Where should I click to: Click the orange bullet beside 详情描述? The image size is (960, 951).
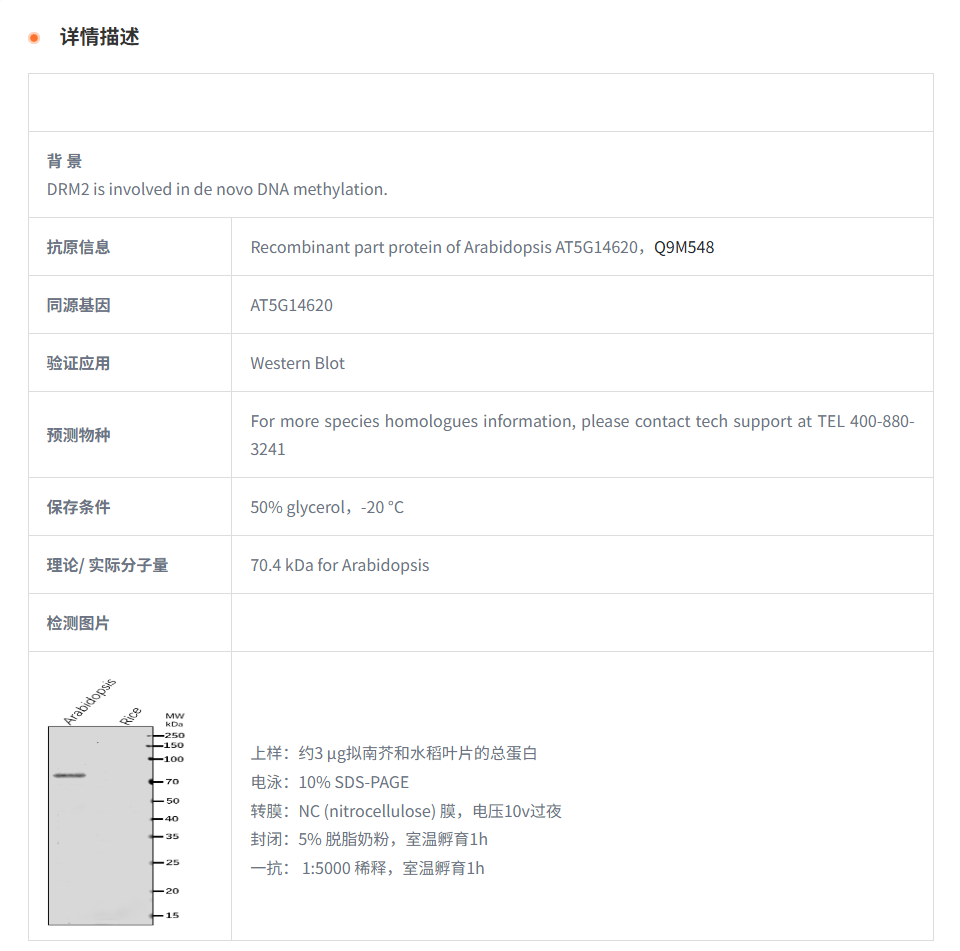[32, 37]
